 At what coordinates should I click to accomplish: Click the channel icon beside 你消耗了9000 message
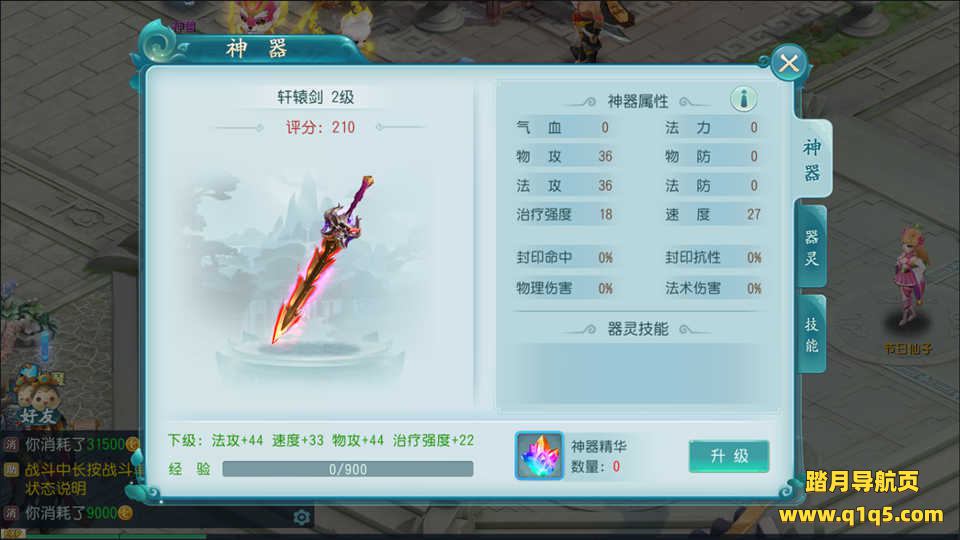click(x=10, y=513)
